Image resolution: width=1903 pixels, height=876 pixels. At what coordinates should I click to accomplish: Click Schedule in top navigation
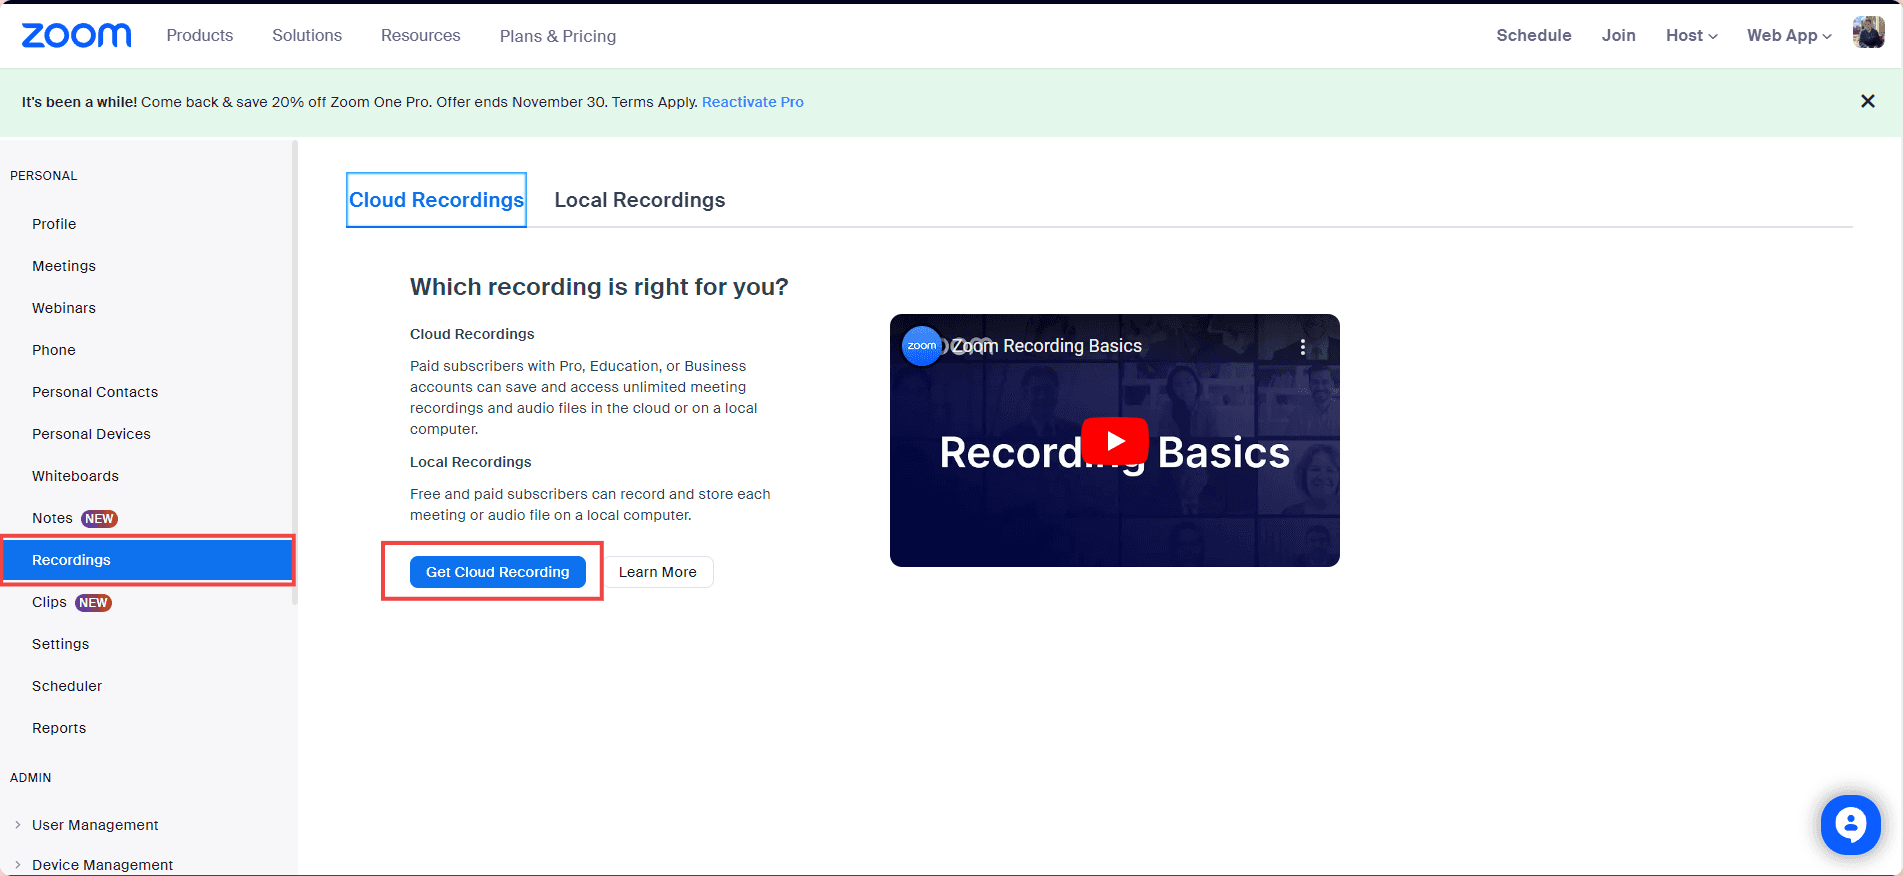[1534, 35]
